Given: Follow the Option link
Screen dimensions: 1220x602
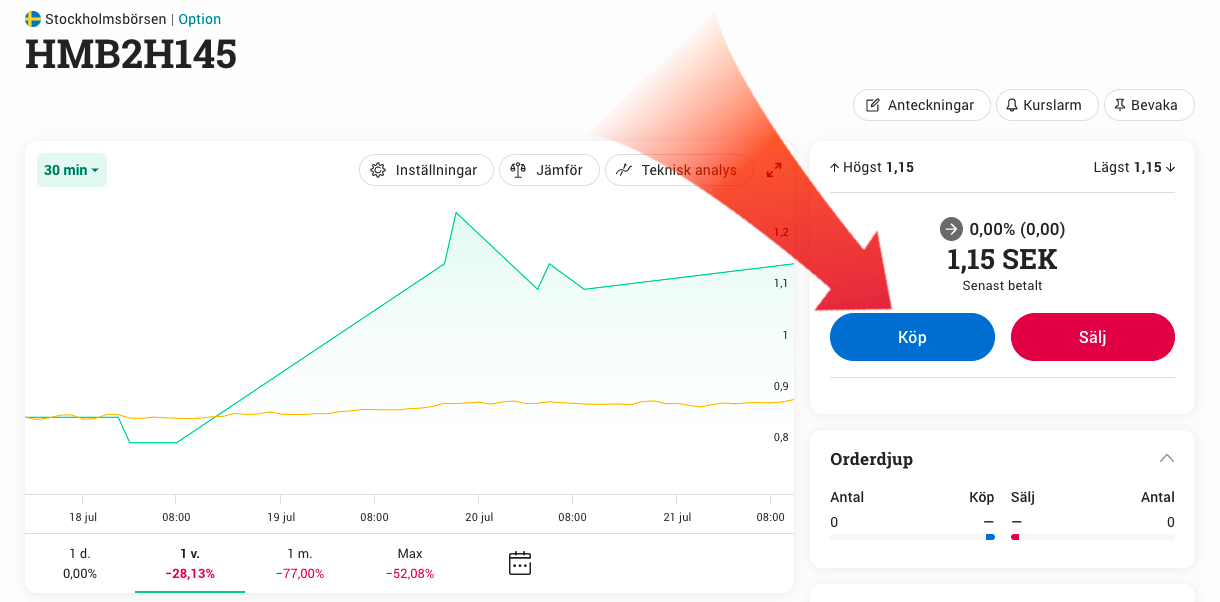Looking at the screenshot, I should [x=200, y=19].
